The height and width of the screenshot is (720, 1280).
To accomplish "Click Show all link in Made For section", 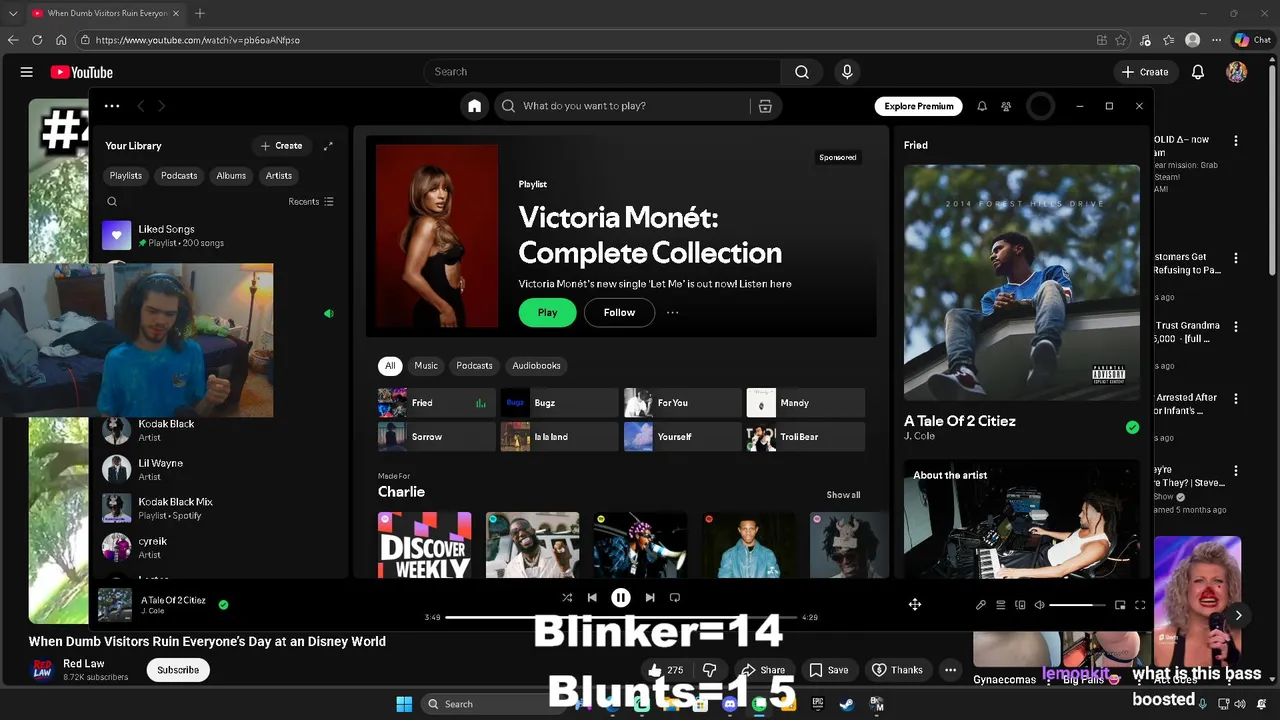I will [x=843, y=495].
